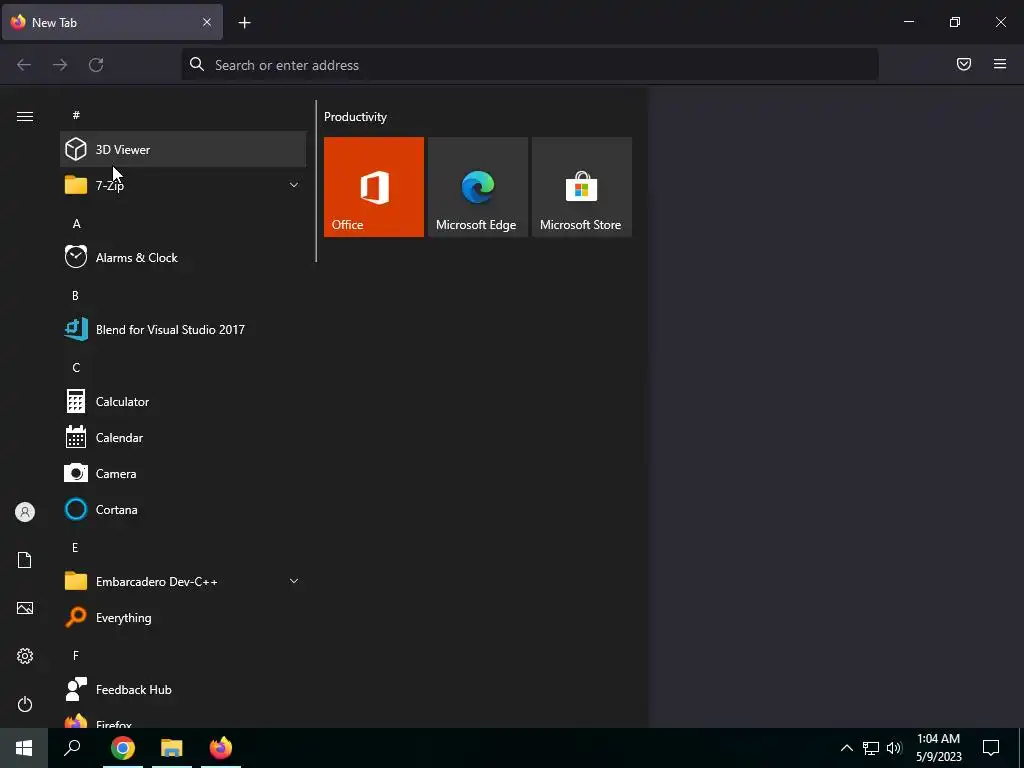Open File Explorer from the taskbar
1024x768 pixels.
[x=172, y=748]
